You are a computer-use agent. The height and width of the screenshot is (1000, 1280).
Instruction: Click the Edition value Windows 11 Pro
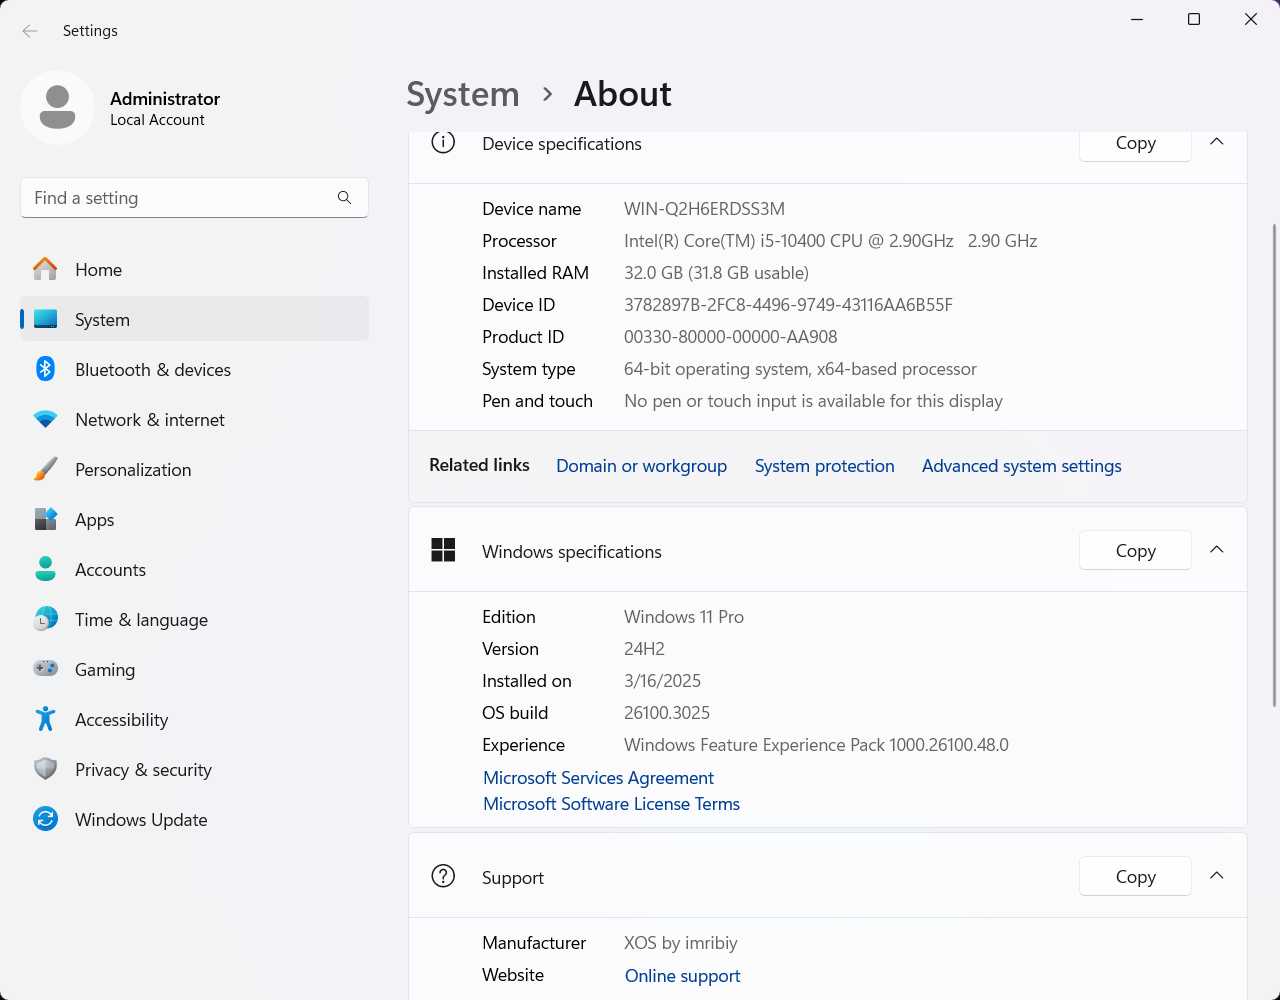coord(684,617)
